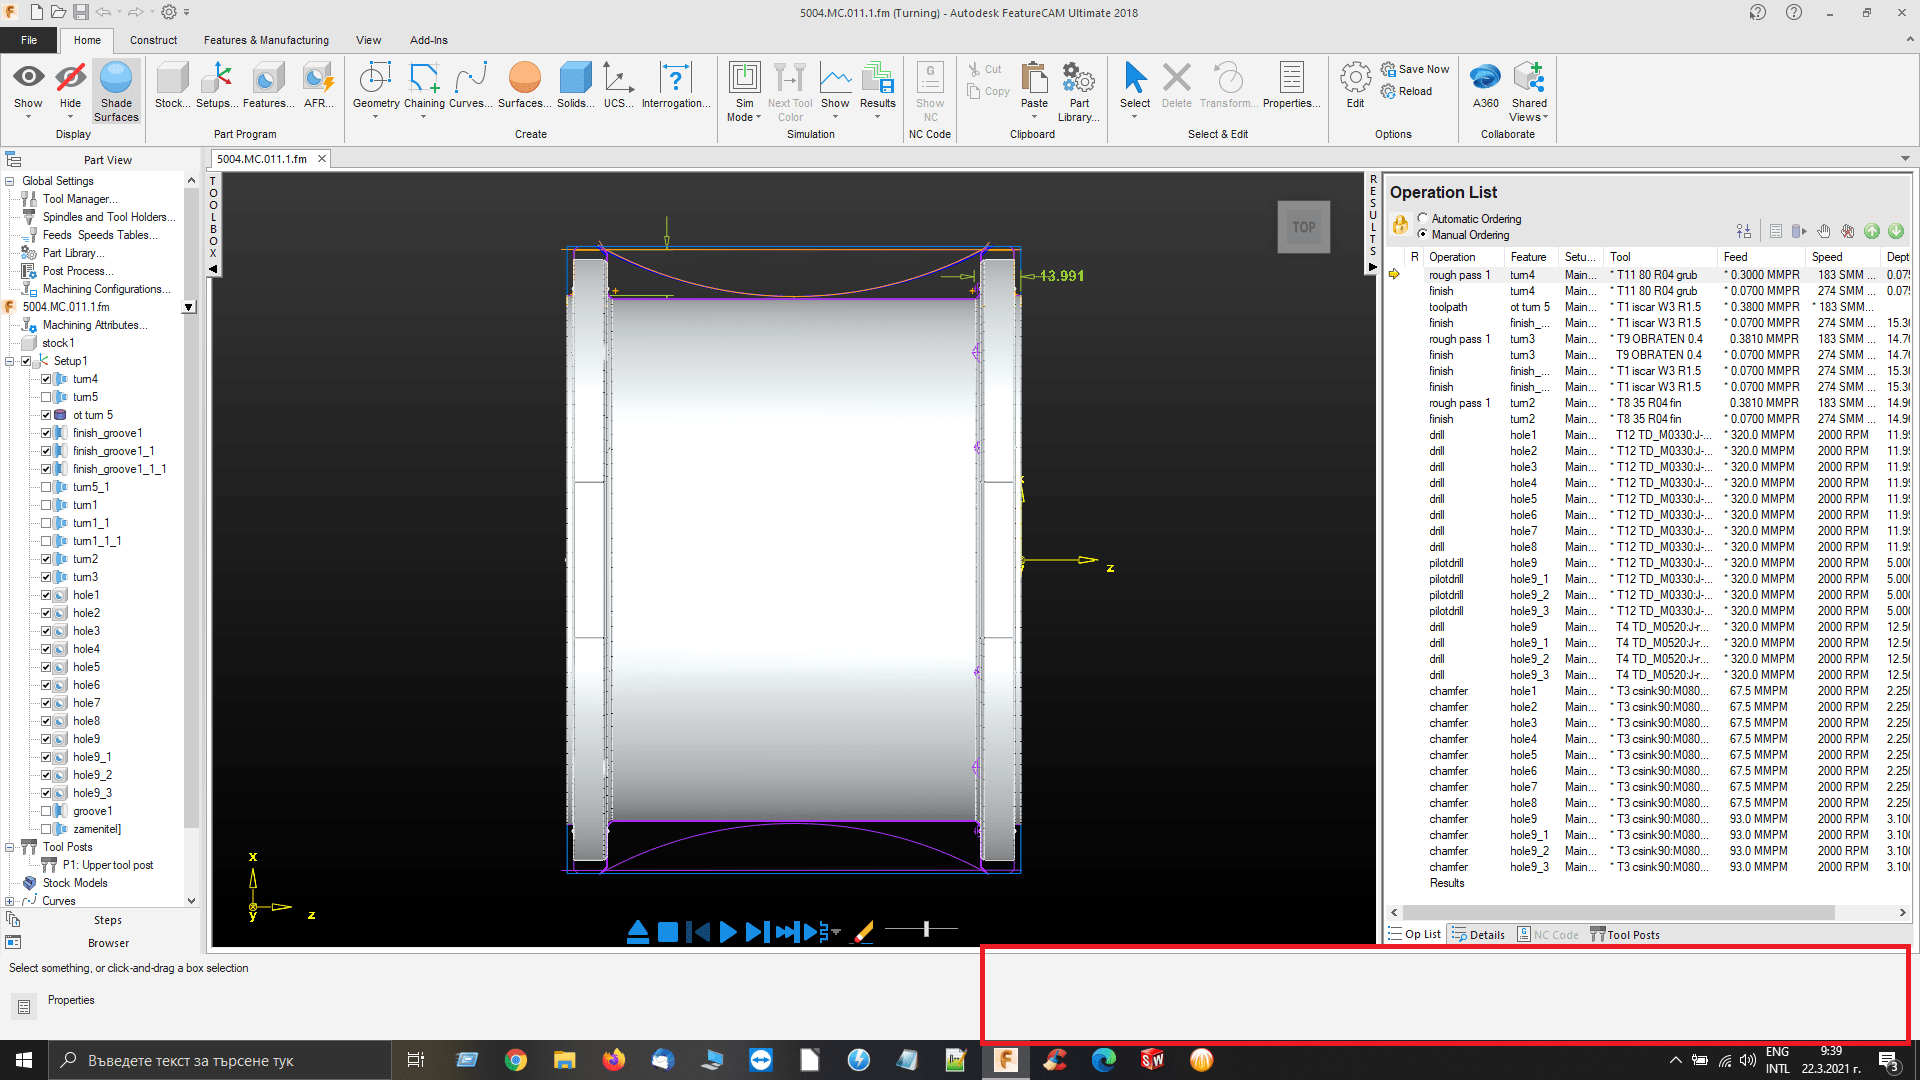Collapse the Setup1 tree node
The width and height of the screenshot is (1920, 1080).
[10, 361]
